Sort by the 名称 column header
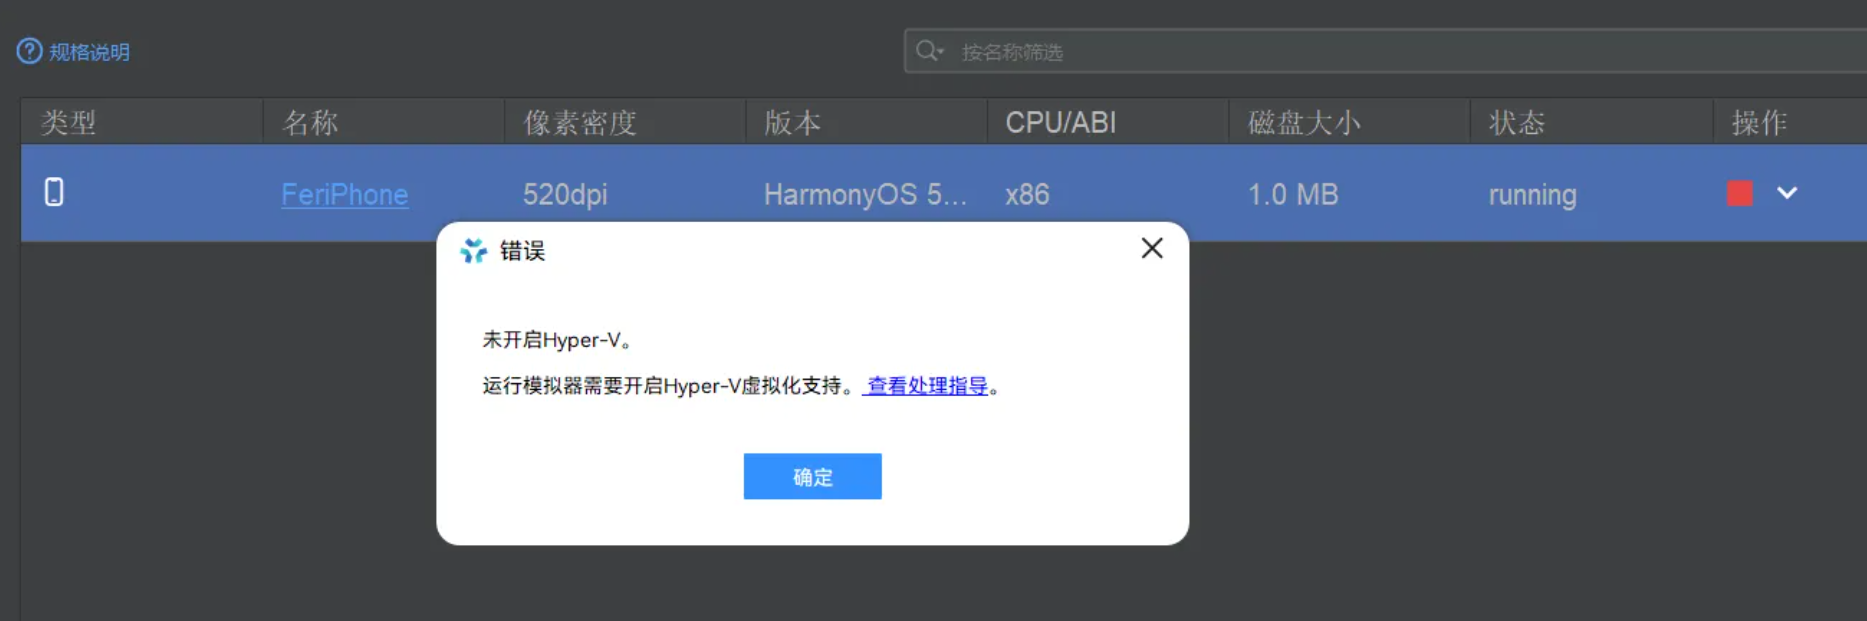 click(x=310, y=122)
